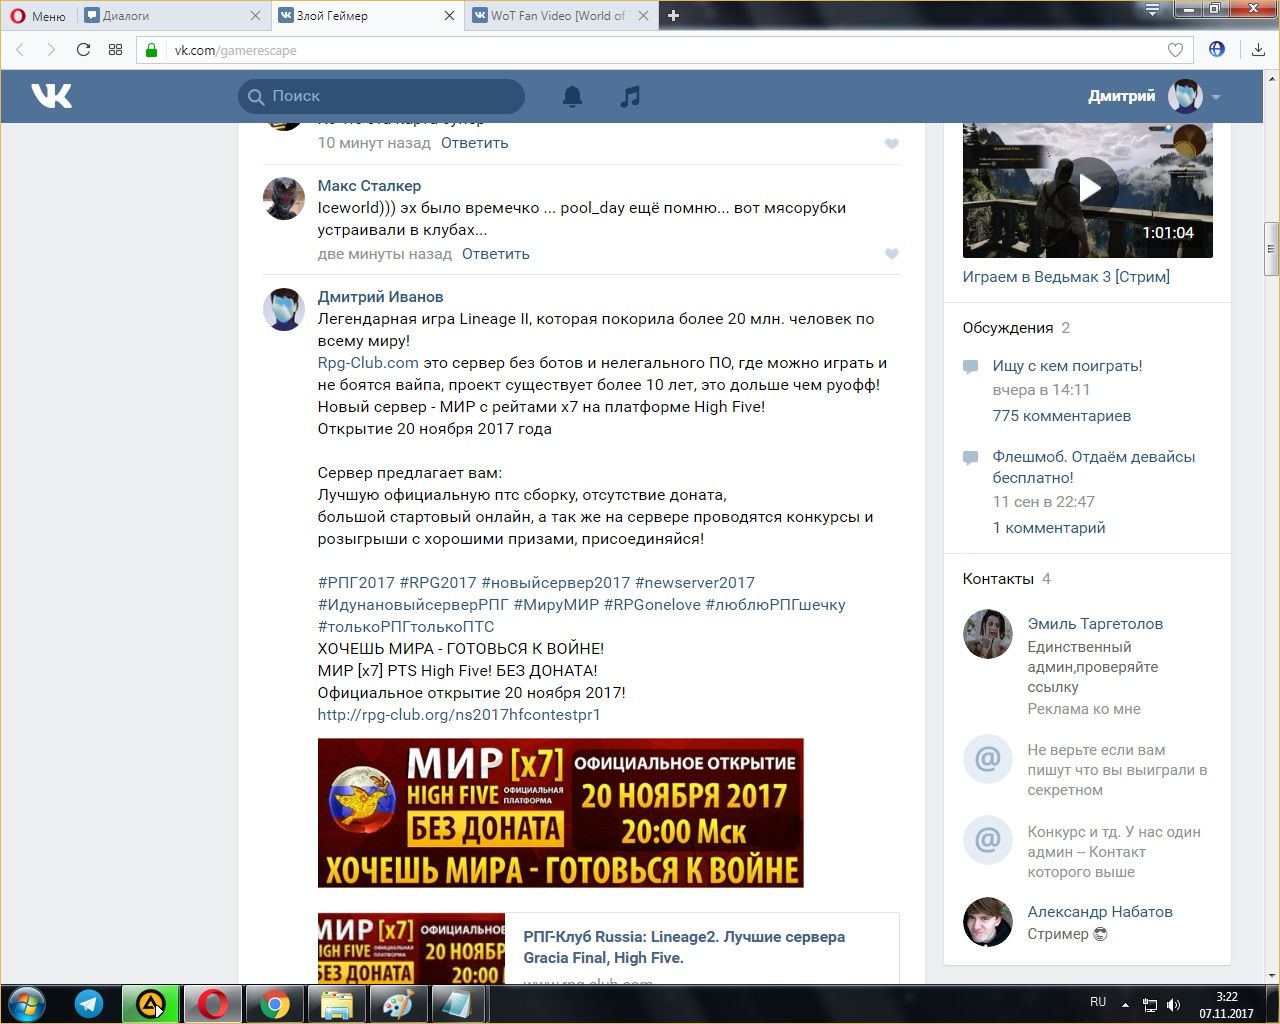Go to VK home via logo
Viewport: 1280px width, 1024px height.
(x=51, y=96)
